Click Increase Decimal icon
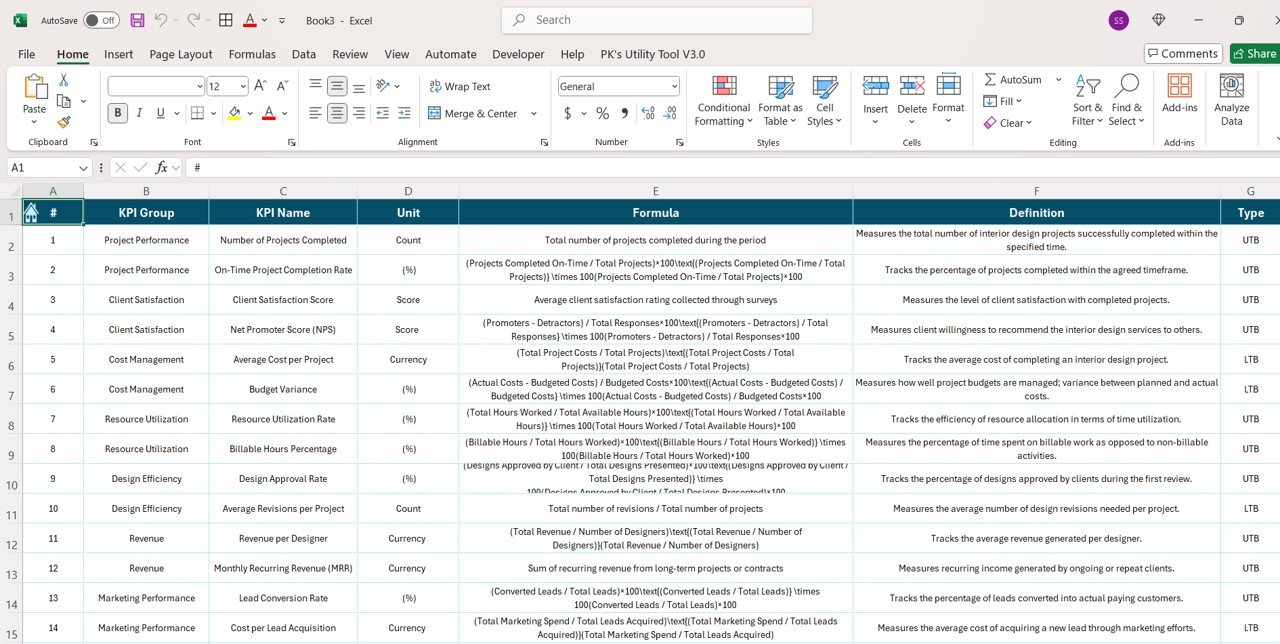 coord(648,113)
